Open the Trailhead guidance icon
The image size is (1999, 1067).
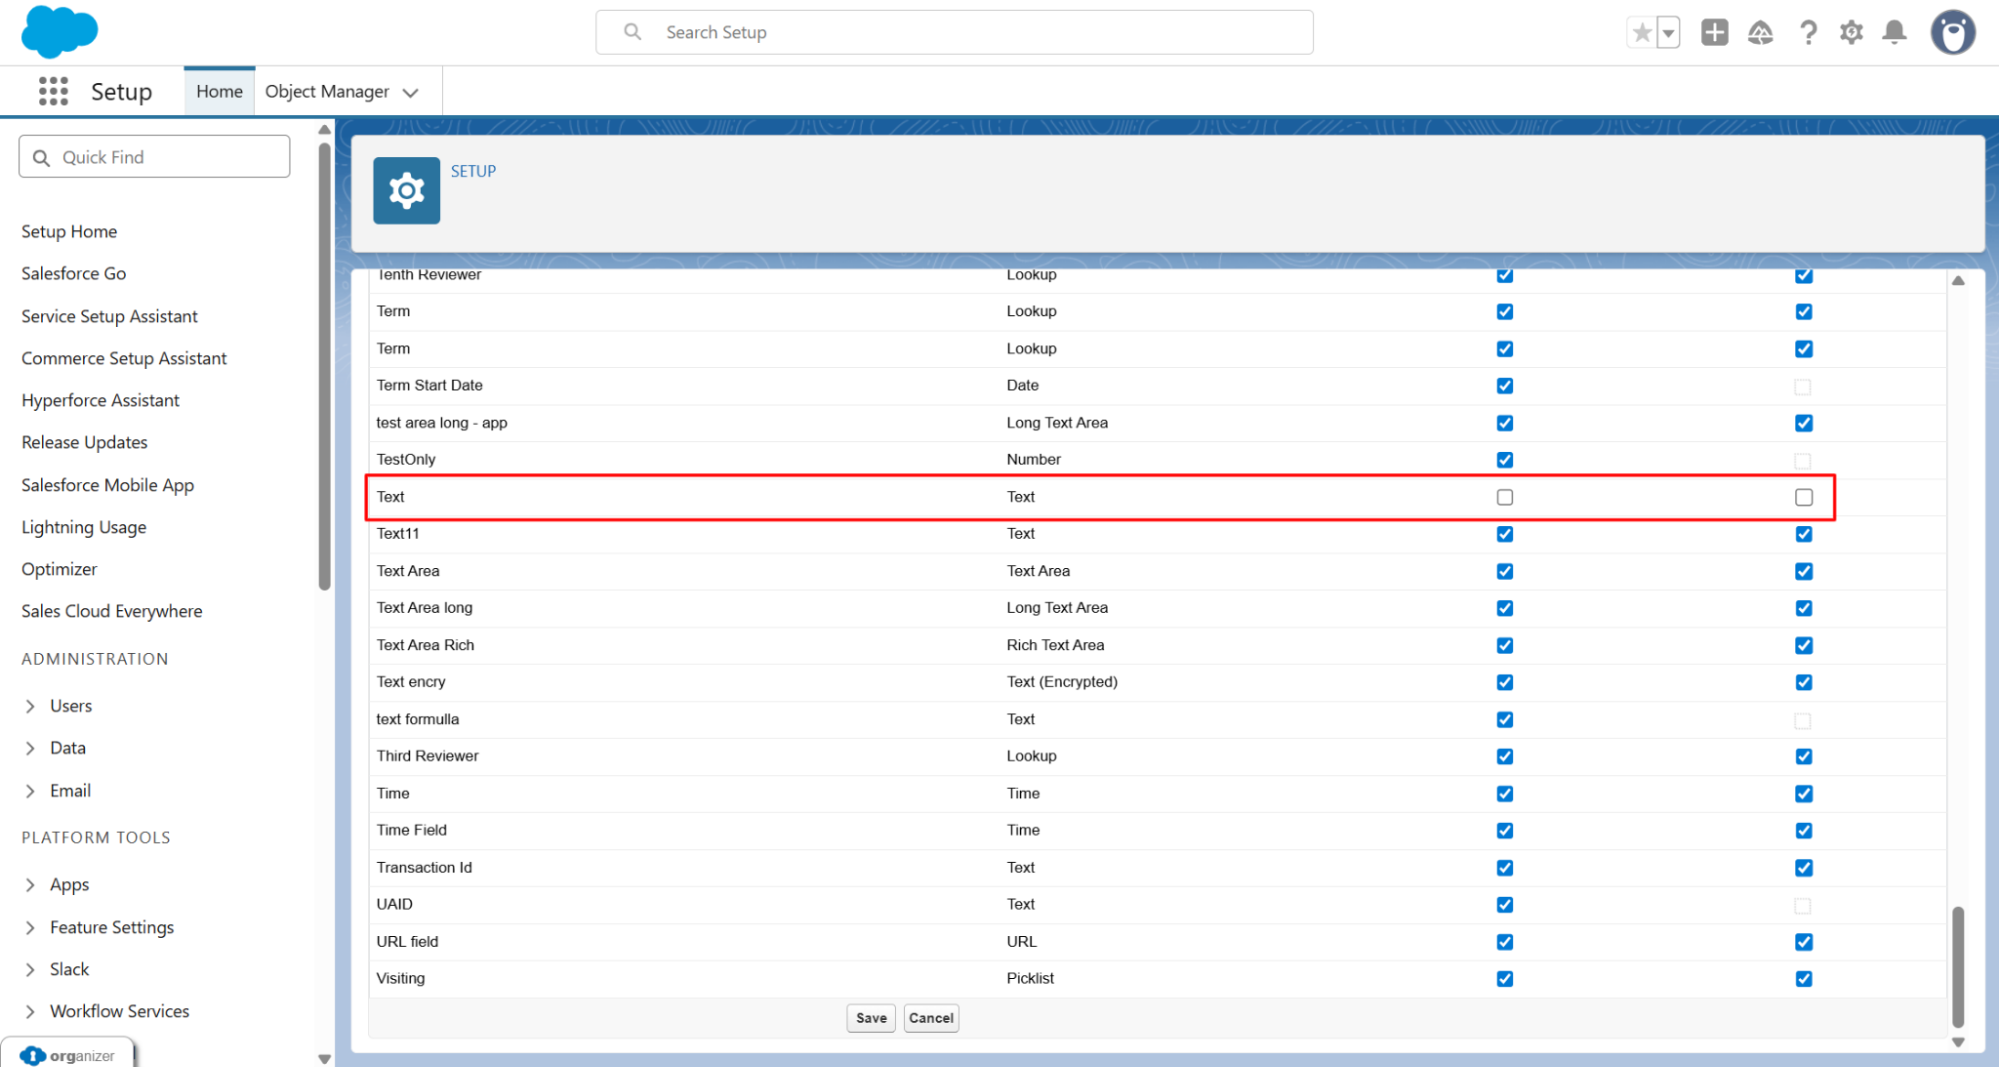point(1760,33)
